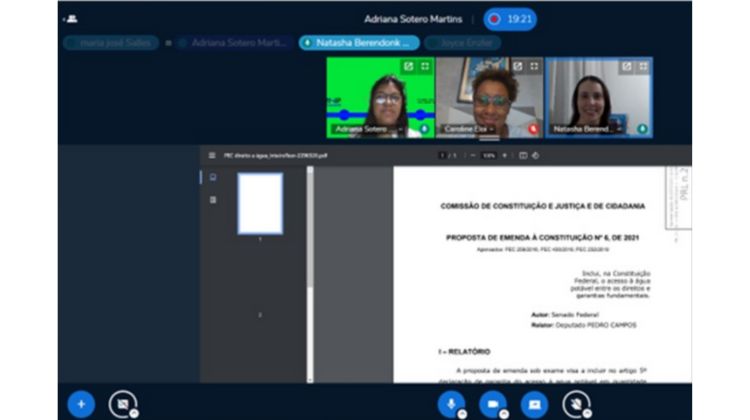This screenshot has width=750, height=420.
Task: Pop out Caroline's video tile
Action: [517, 66]
